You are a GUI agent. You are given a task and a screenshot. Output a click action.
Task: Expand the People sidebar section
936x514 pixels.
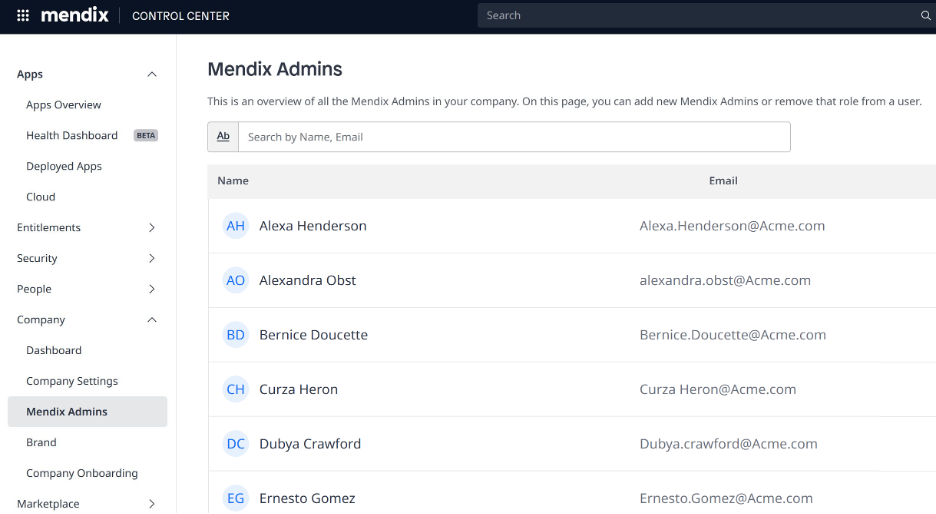(x=152, y=289)
